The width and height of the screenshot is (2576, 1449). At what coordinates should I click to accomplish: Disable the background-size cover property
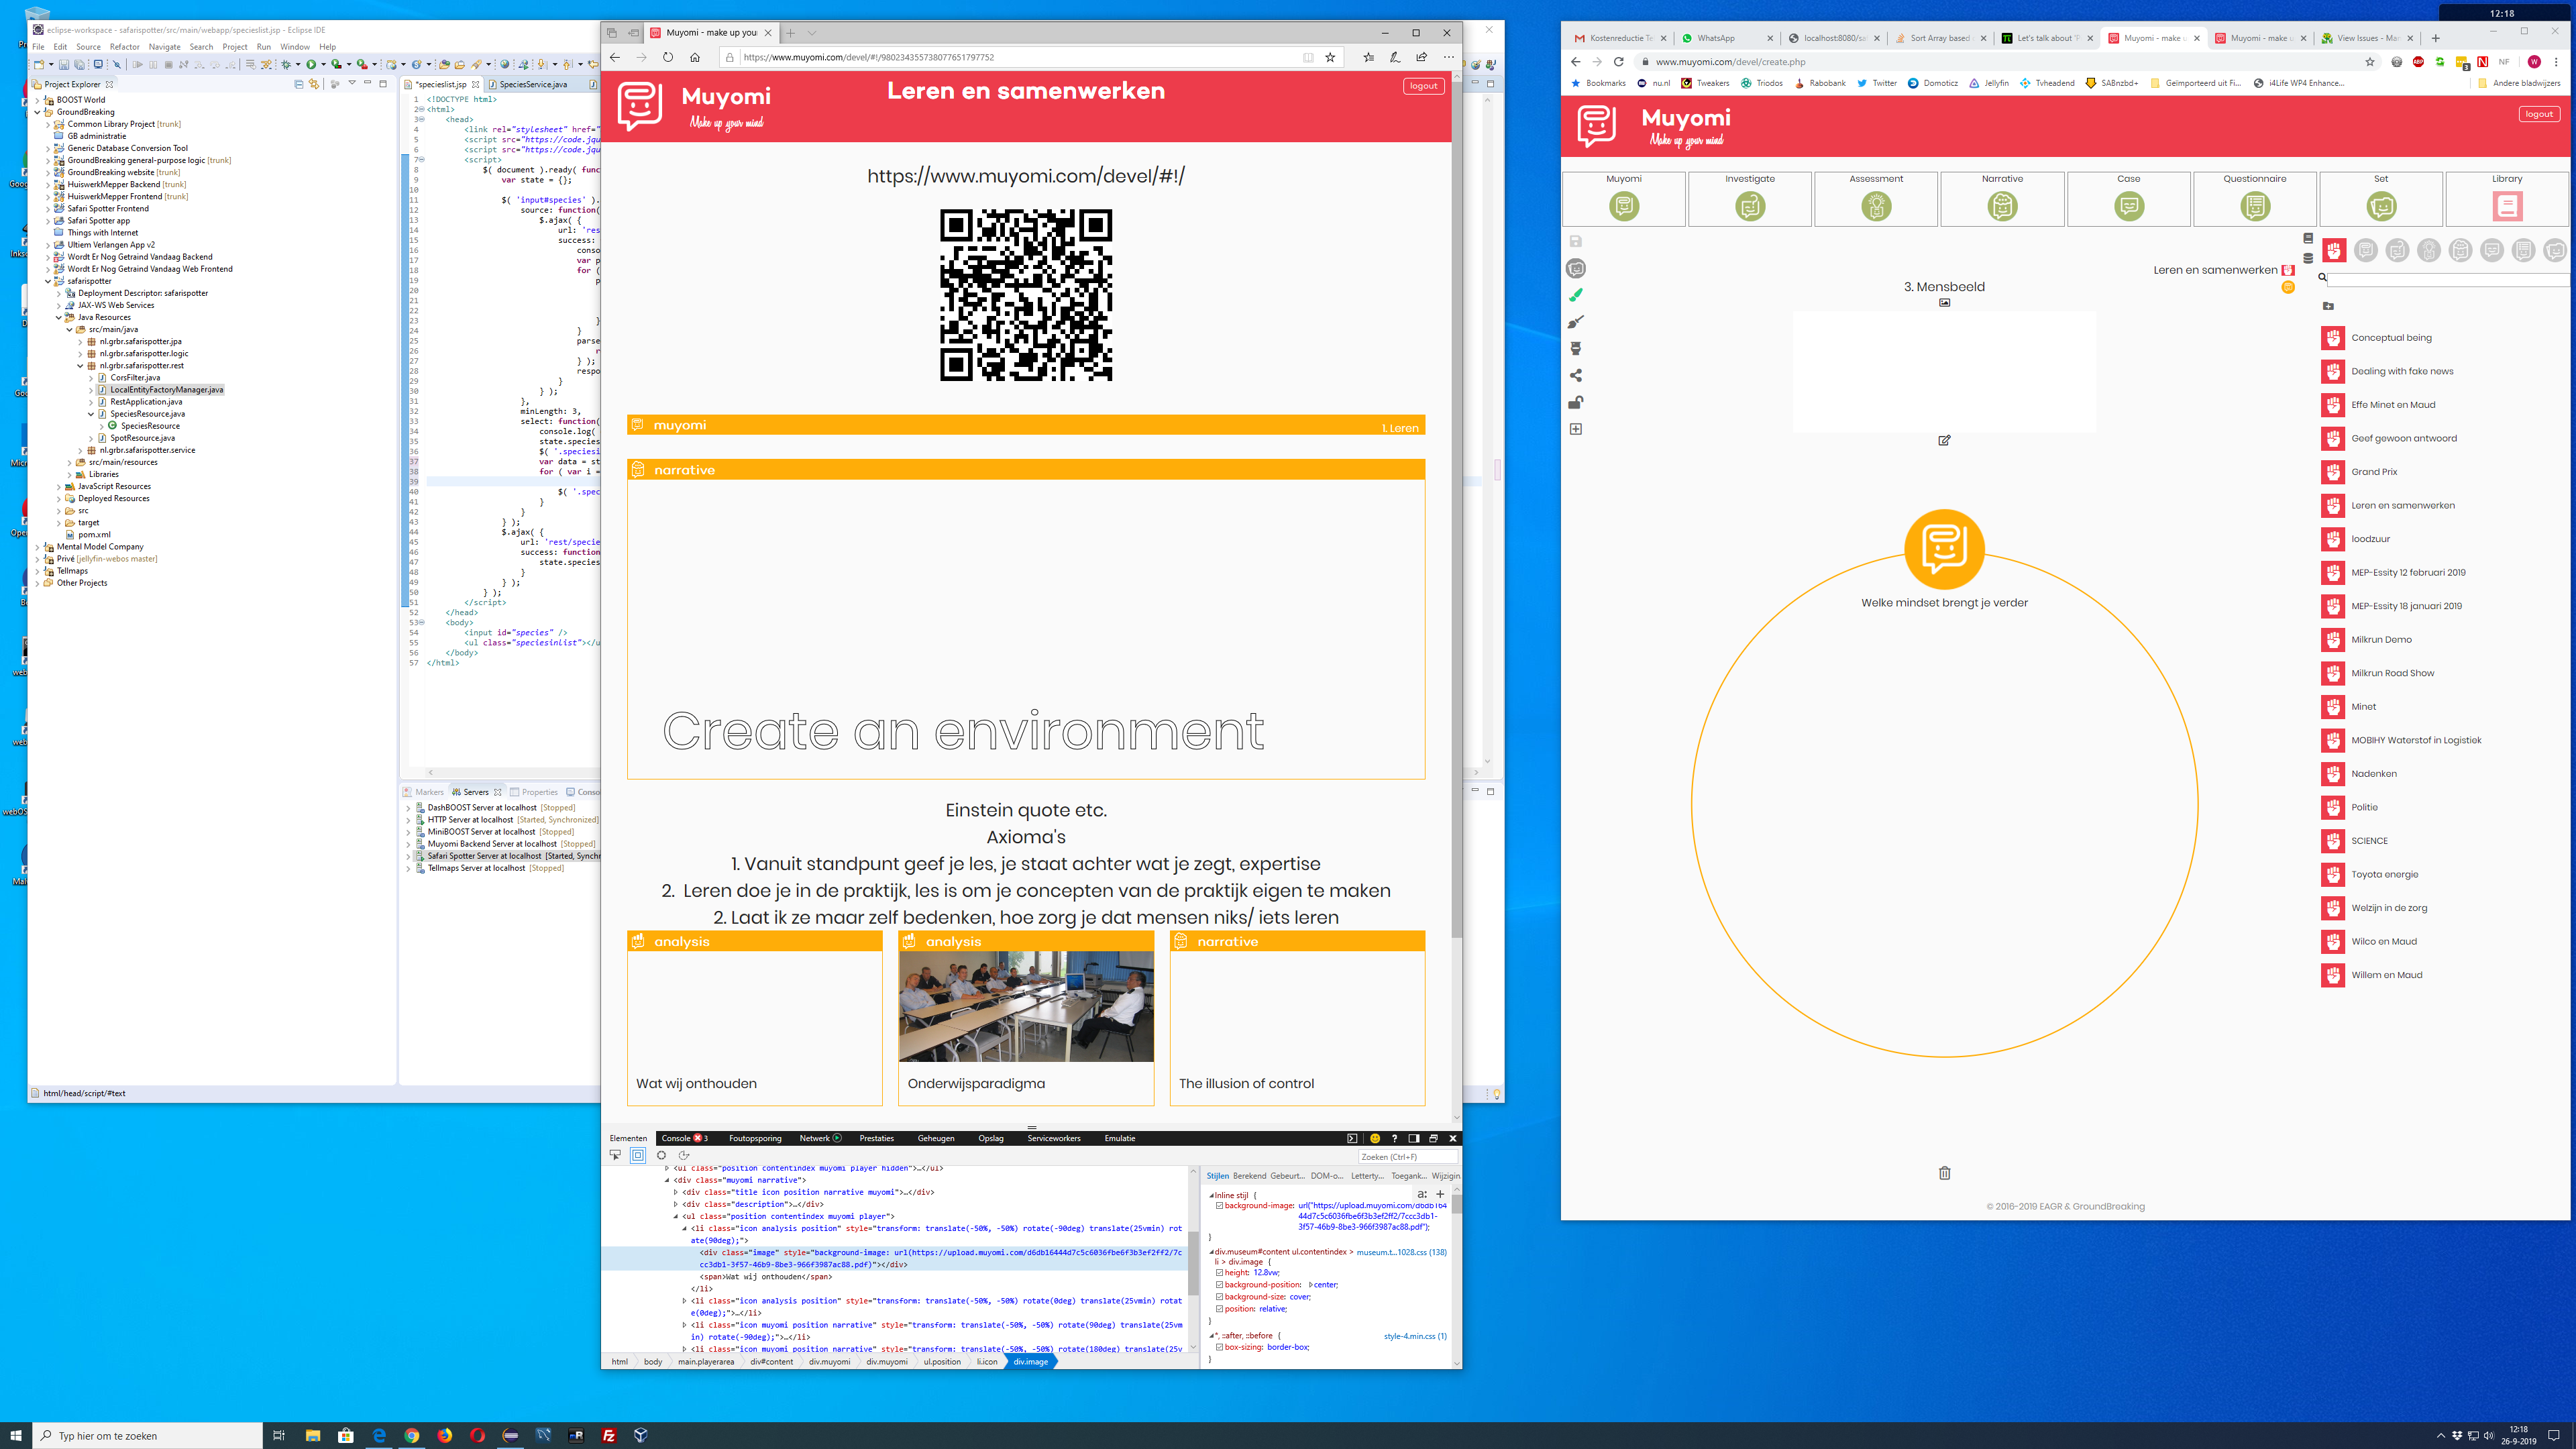click(x=1219, y=1297)
